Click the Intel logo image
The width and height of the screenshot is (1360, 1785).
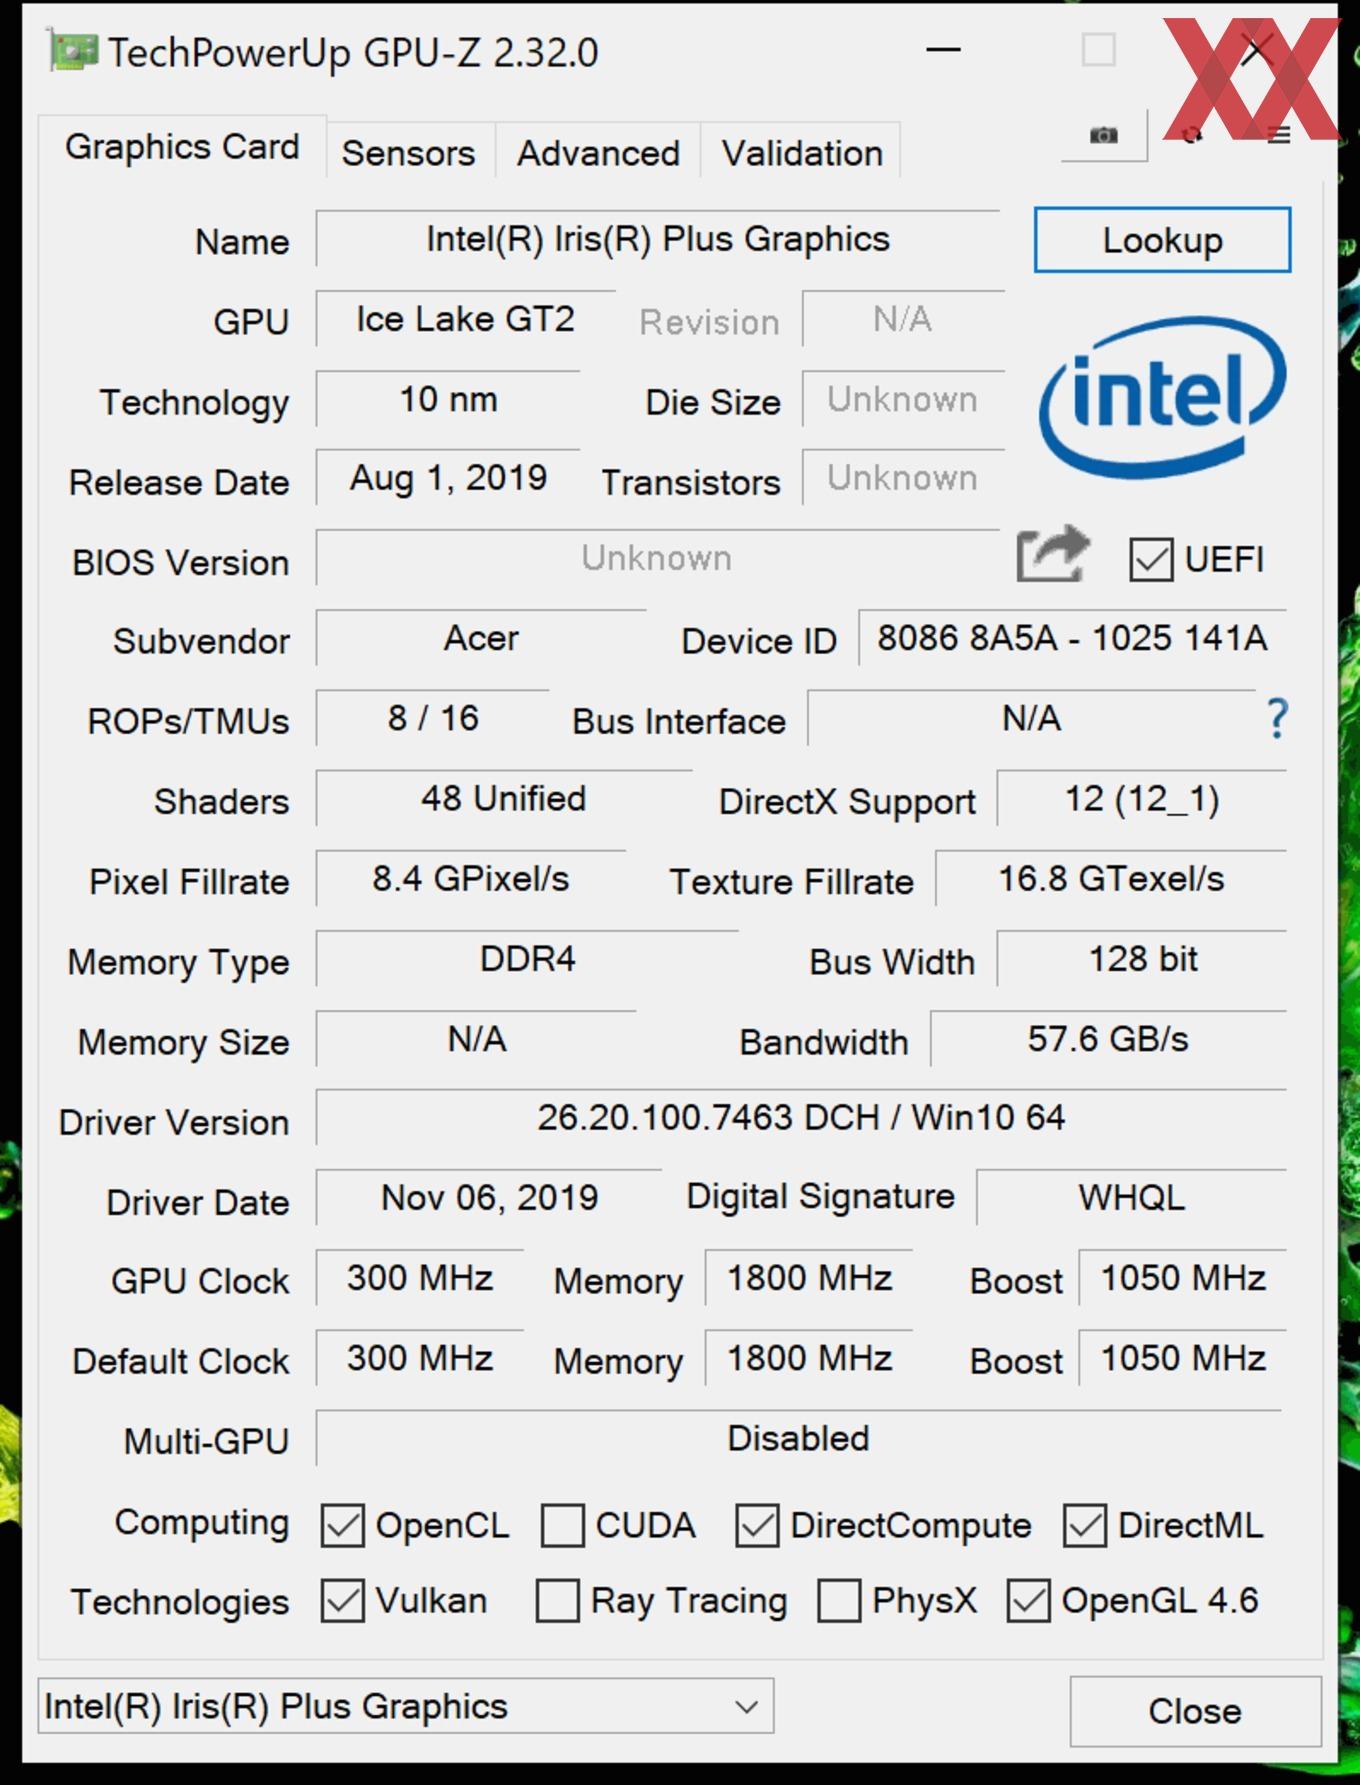tap(1163, 397)
